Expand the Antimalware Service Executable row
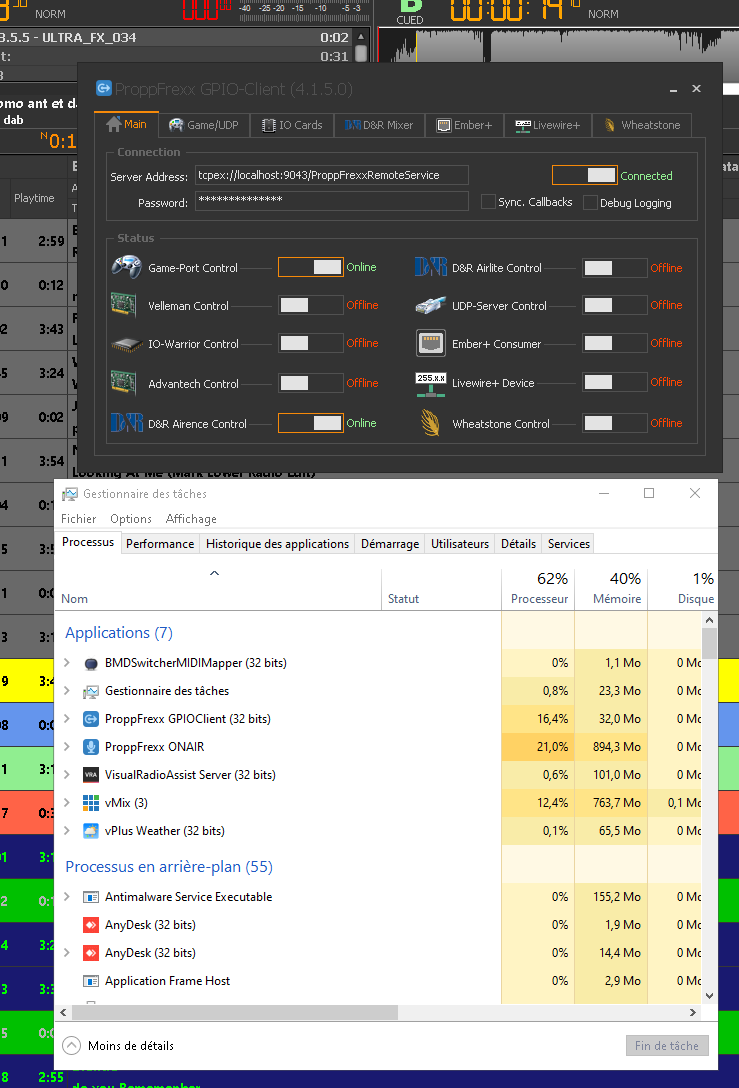This screenshot has width=739, height=1088. point(67,896)
